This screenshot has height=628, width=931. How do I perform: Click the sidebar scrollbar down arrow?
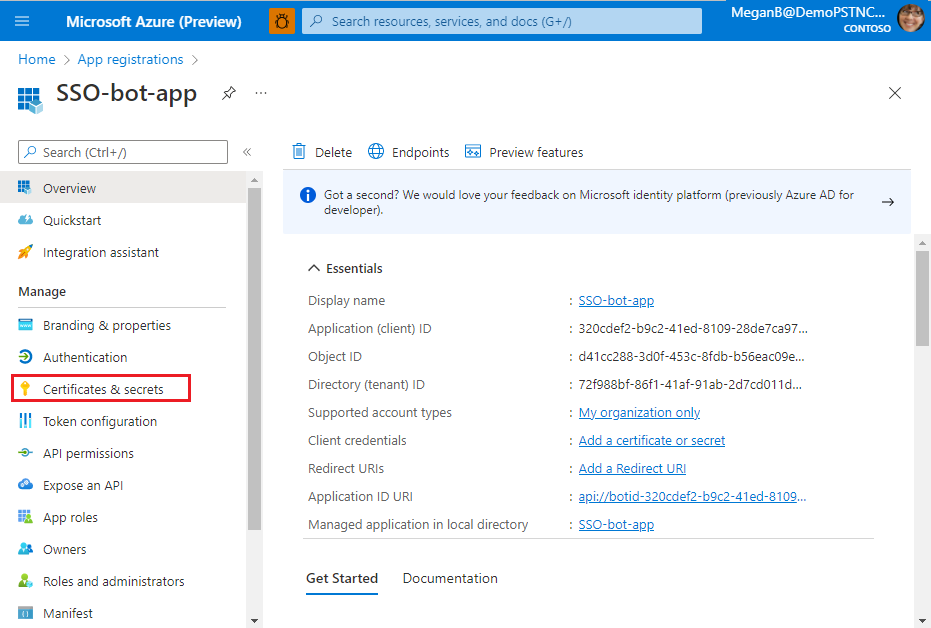[254, 621]
